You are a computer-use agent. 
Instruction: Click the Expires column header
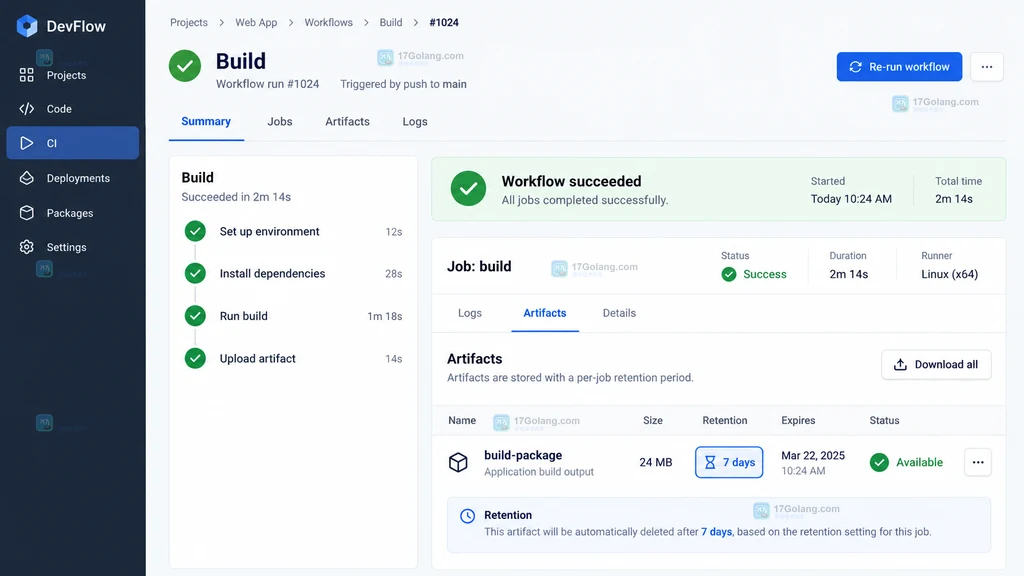[798, 421]
